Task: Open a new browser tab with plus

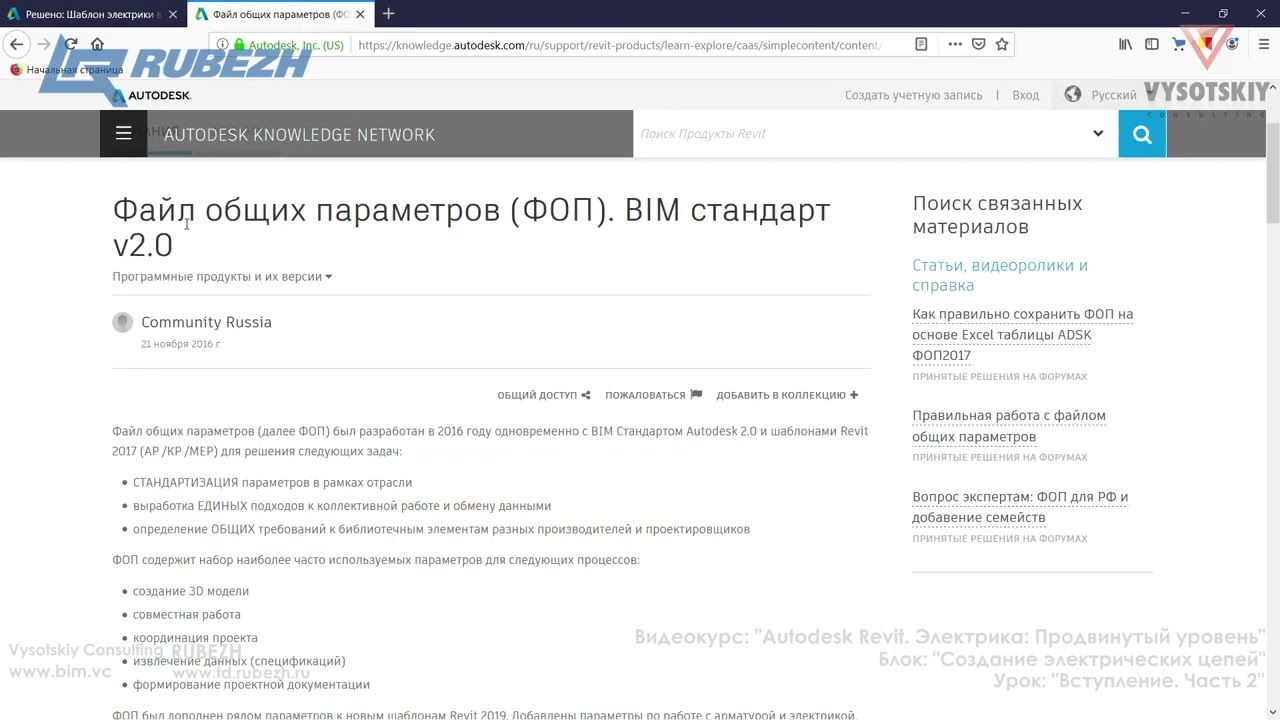Action: 388,14
